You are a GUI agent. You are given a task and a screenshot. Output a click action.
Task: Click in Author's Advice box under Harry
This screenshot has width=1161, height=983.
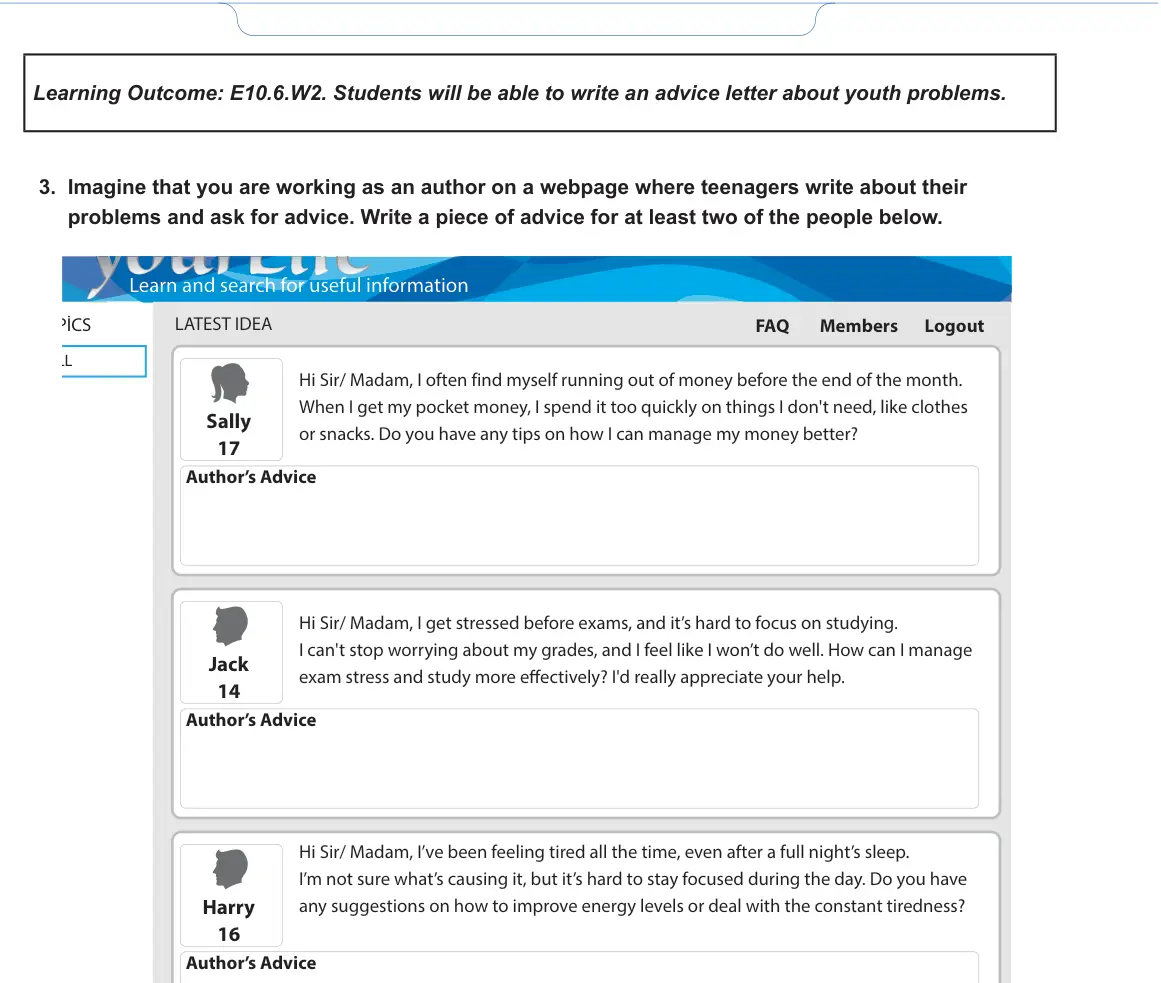pyautogui.click(x=579, y=967)
